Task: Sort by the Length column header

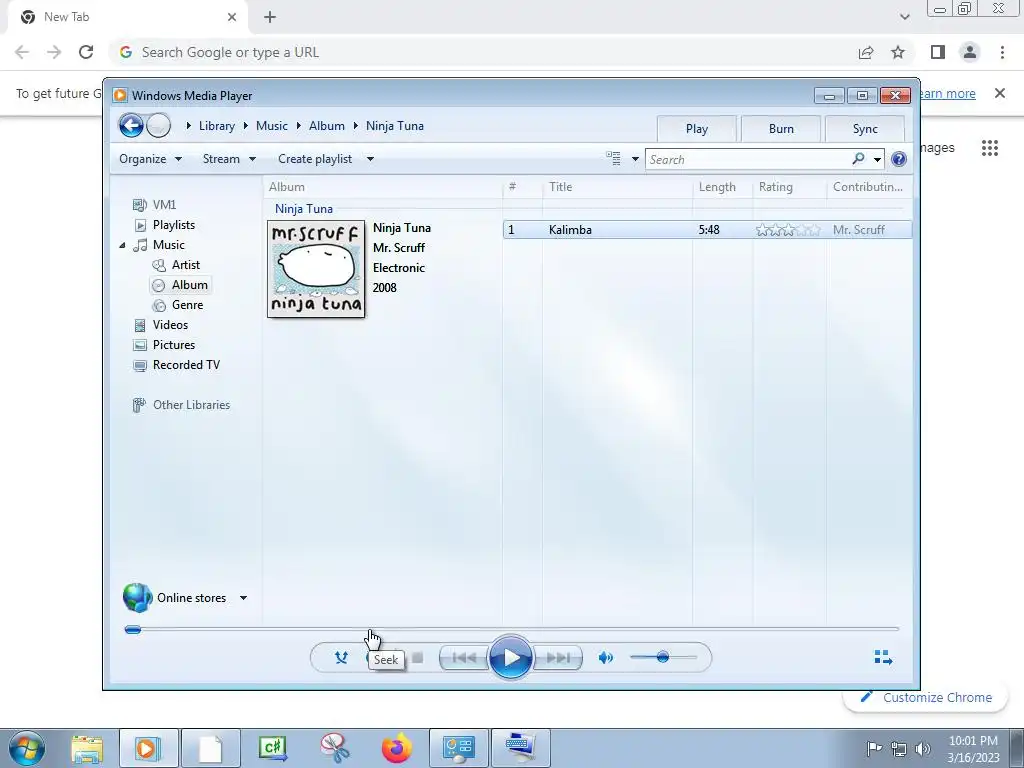Action: point(722,187)
